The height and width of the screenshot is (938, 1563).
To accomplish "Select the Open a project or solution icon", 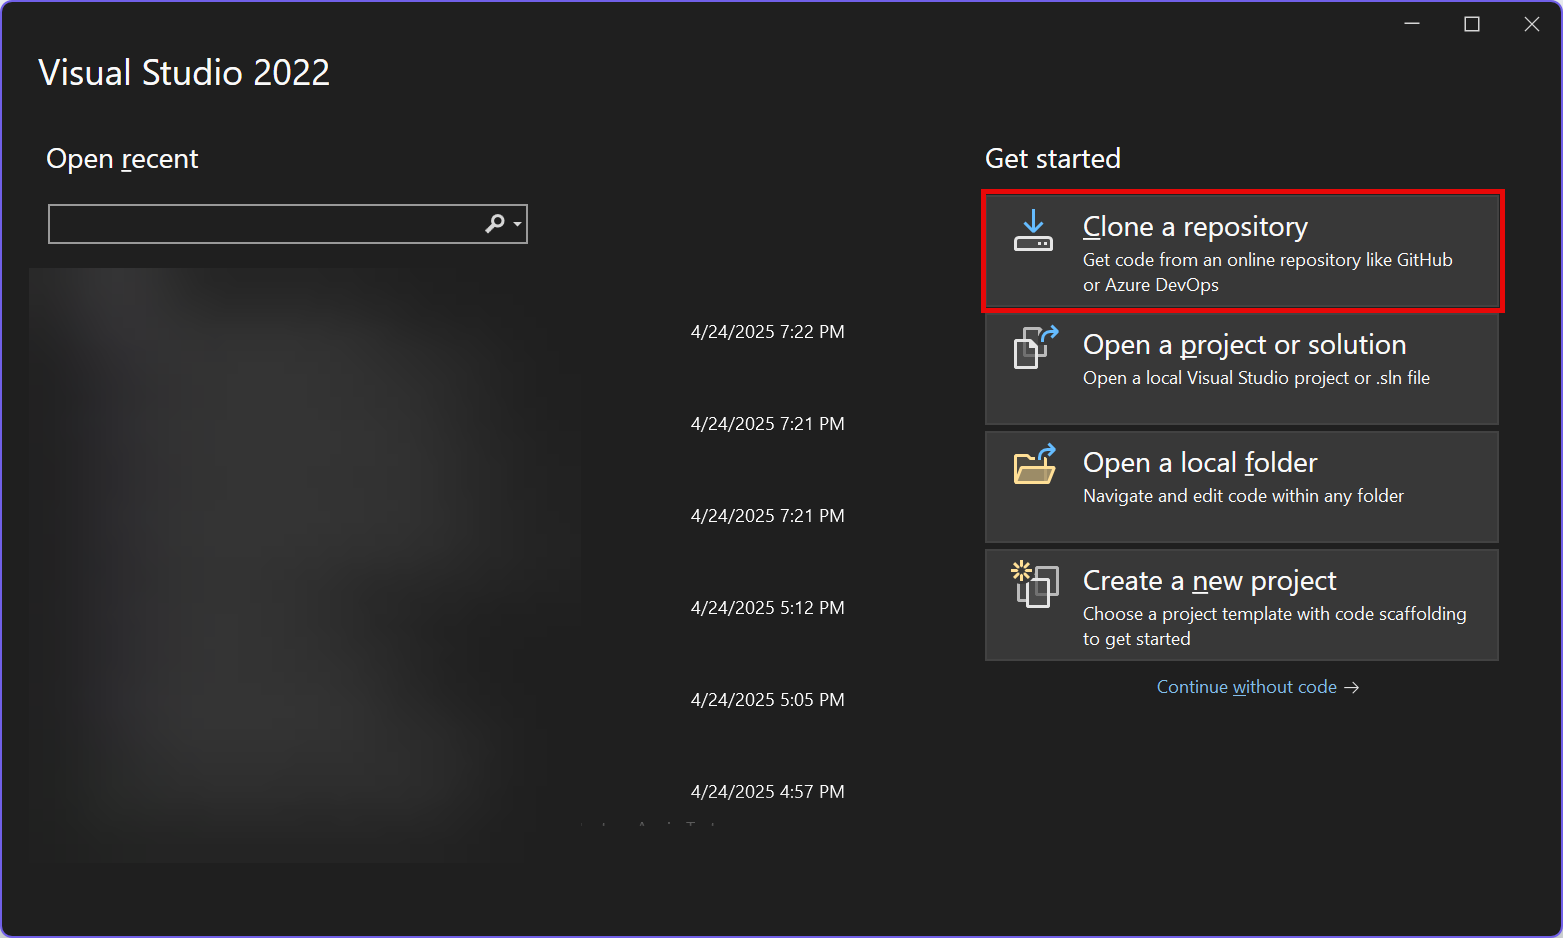I will tap(1036, 348).
